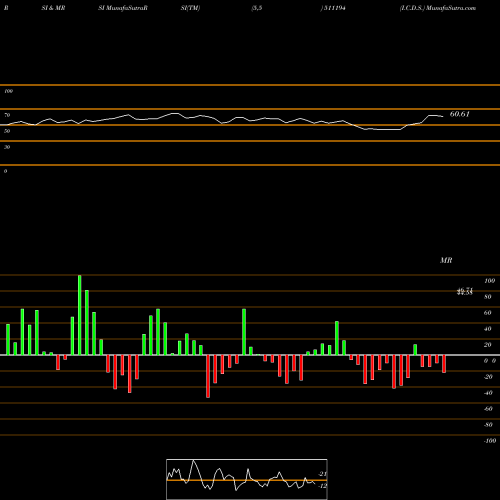500x500 pixels.
Task: Click the tallest green bar in the MR histogram
Action: 80,315
